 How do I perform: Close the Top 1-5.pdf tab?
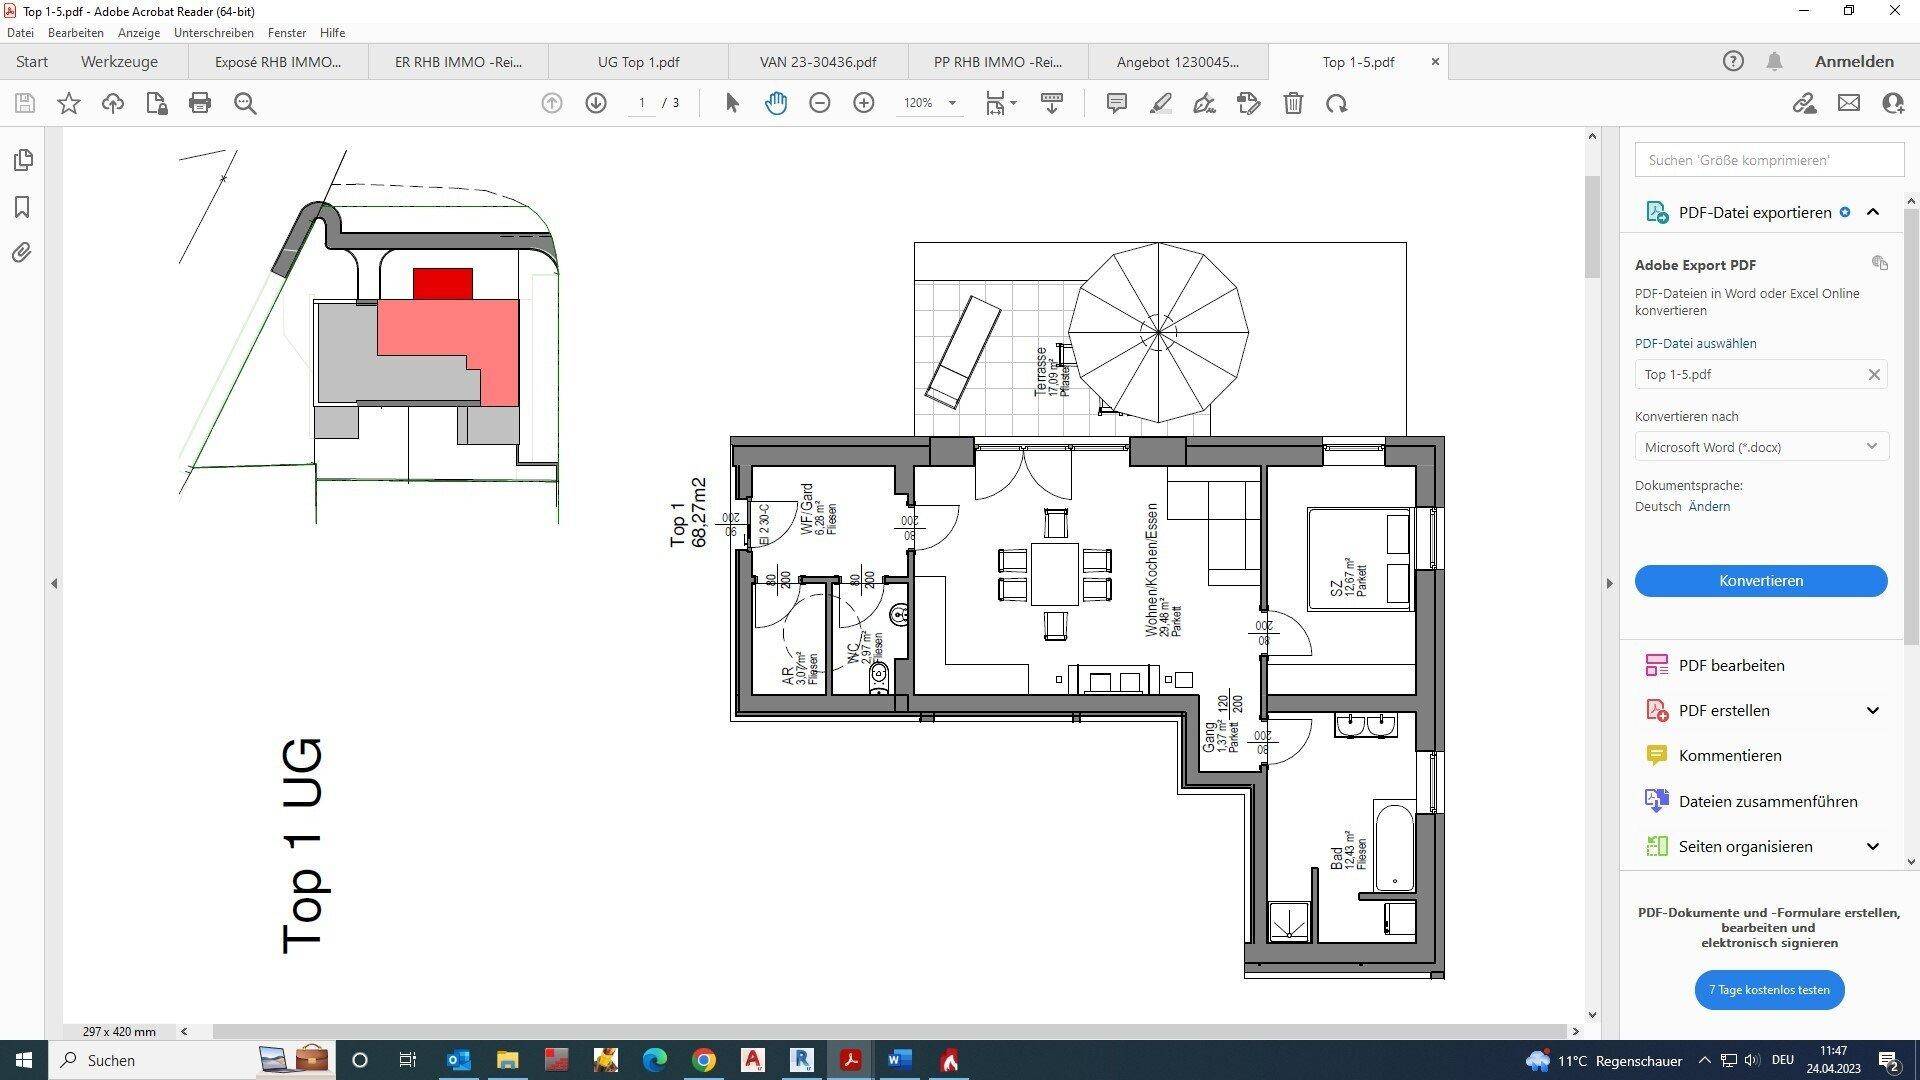coord(1435,62)
